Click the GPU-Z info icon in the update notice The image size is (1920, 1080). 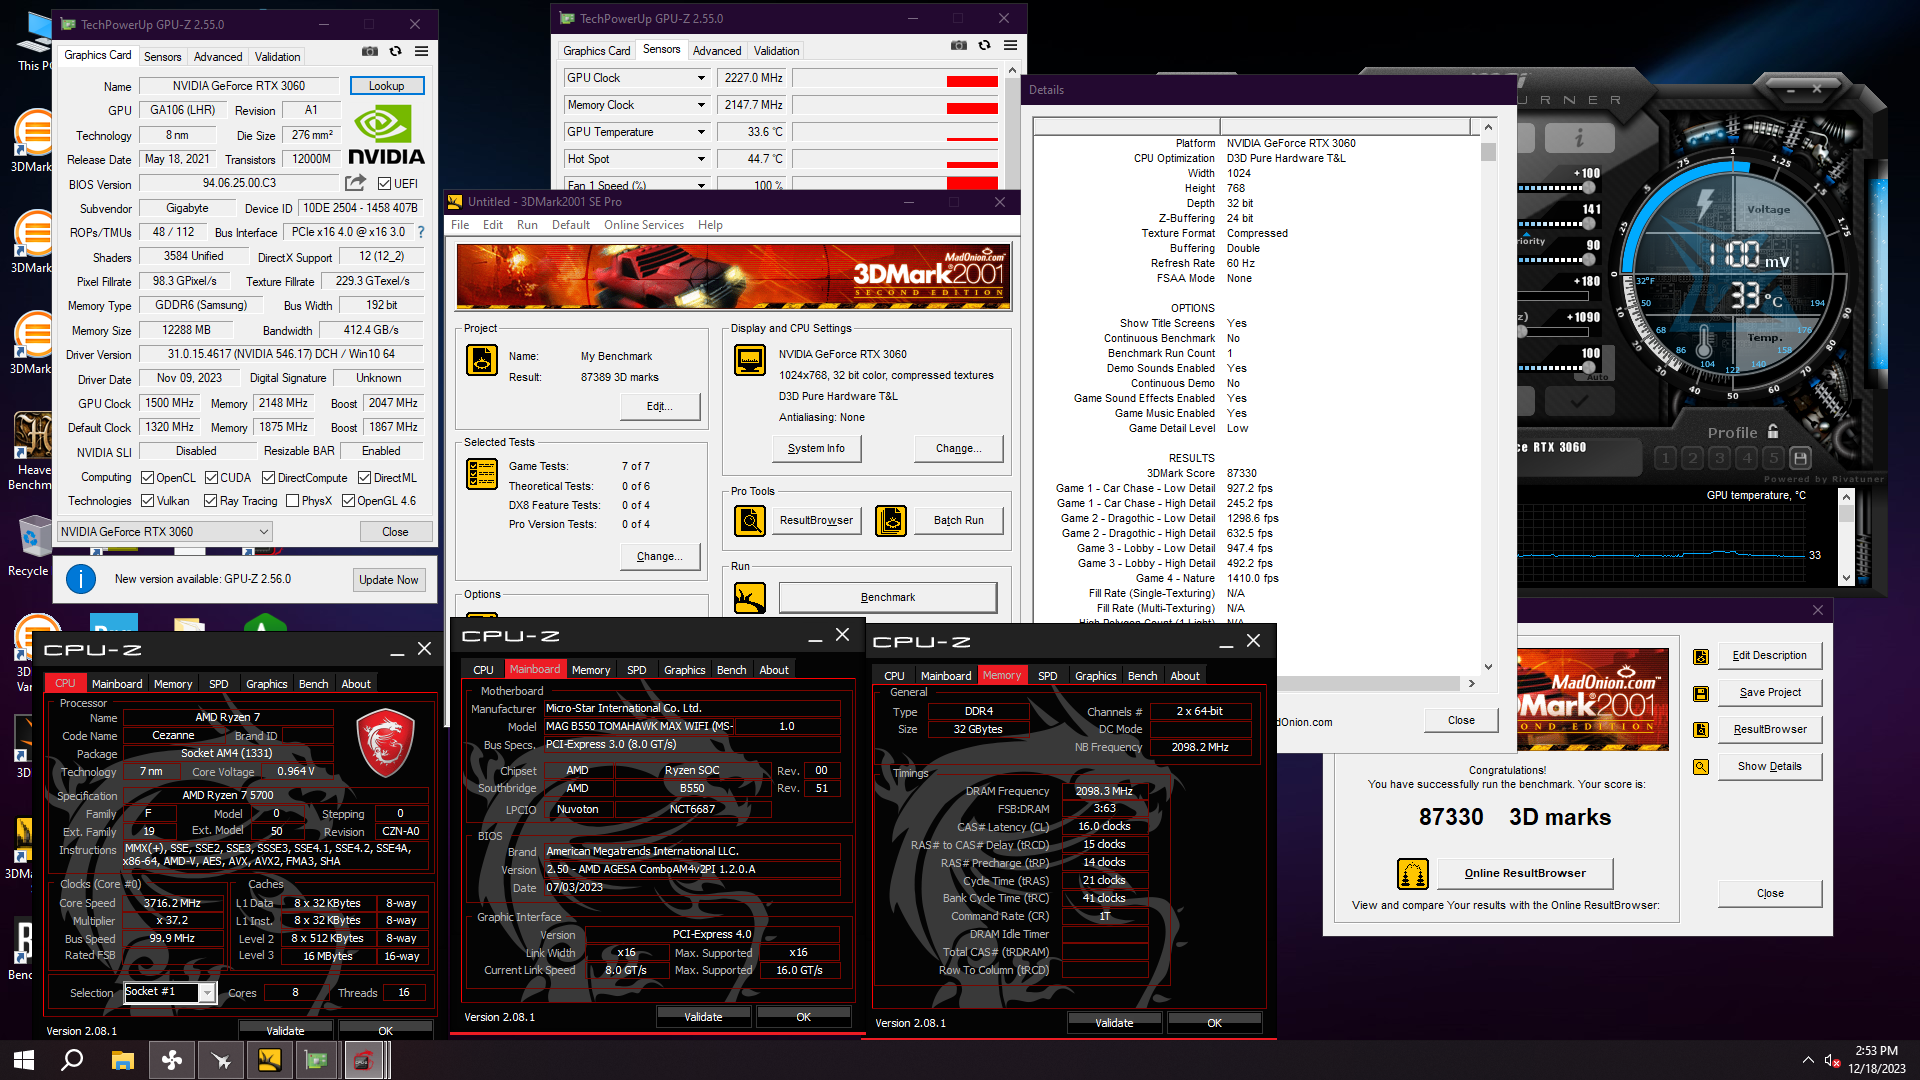point(81,579)
